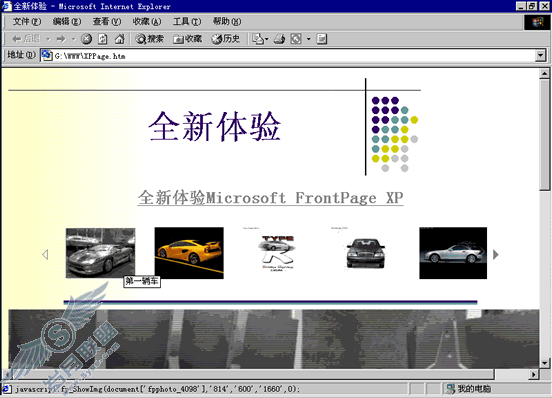Open the History (历史) toolbar button
Viewport: 552px width, 398px height.
[226, 39]
